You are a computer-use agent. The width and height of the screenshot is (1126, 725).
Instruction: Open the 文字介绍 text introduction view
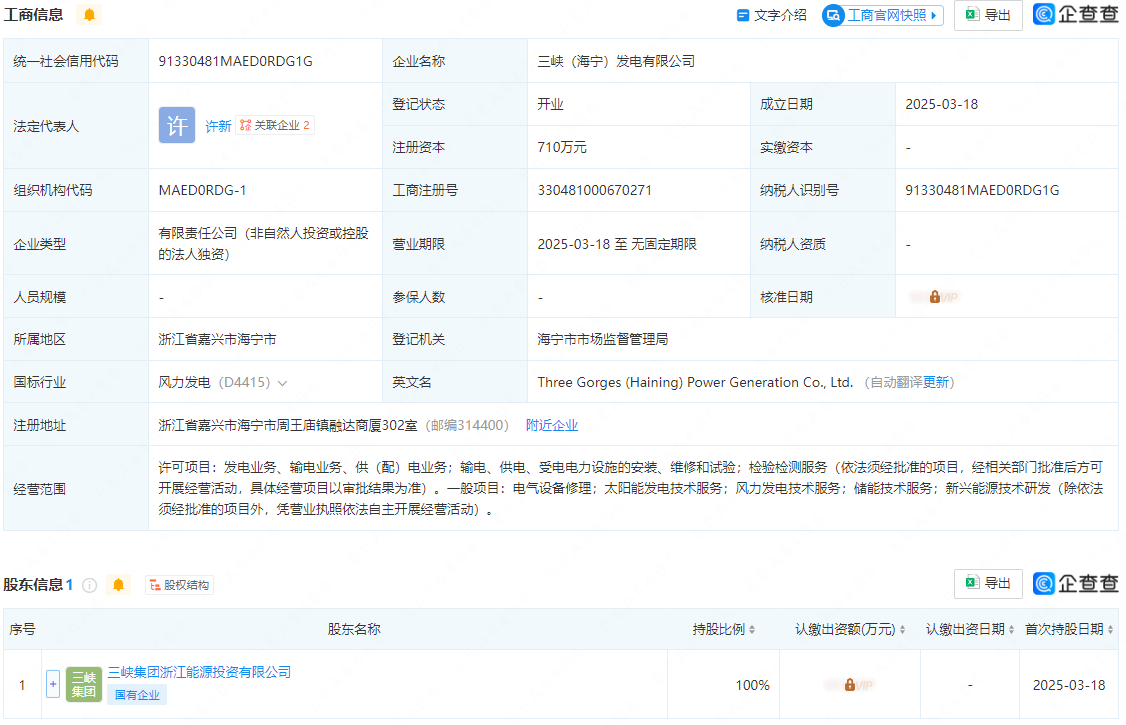tap(771, 15)
